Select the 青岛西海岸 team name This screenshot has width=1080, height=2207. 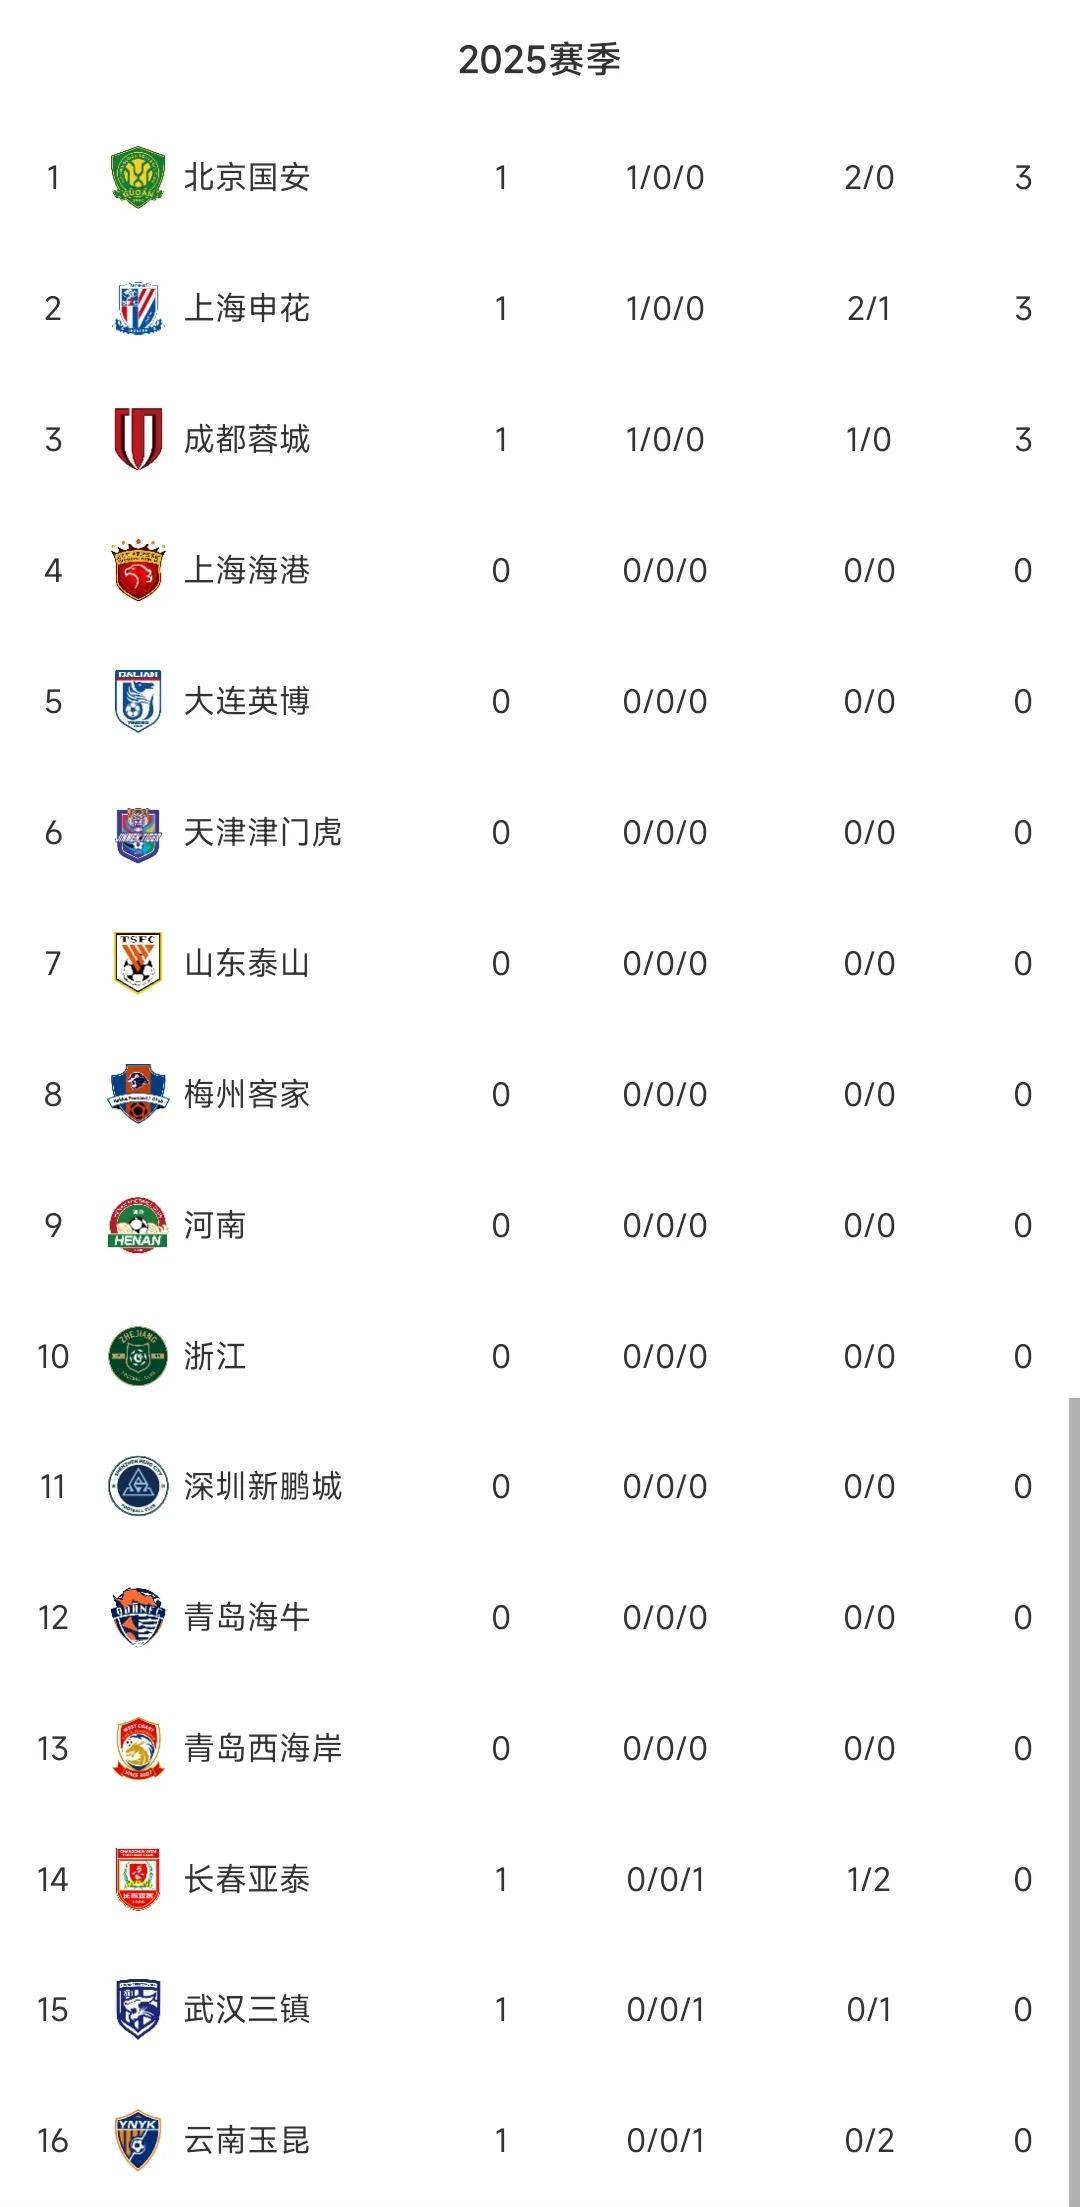click(263, 1749)
